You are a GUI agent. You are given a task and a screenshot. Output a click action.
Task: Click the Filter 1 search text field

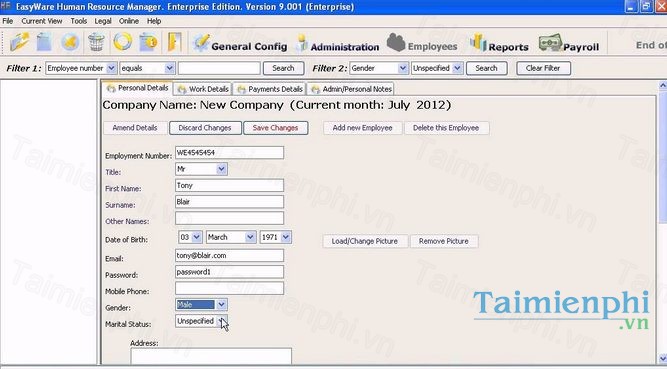(219, 68)
